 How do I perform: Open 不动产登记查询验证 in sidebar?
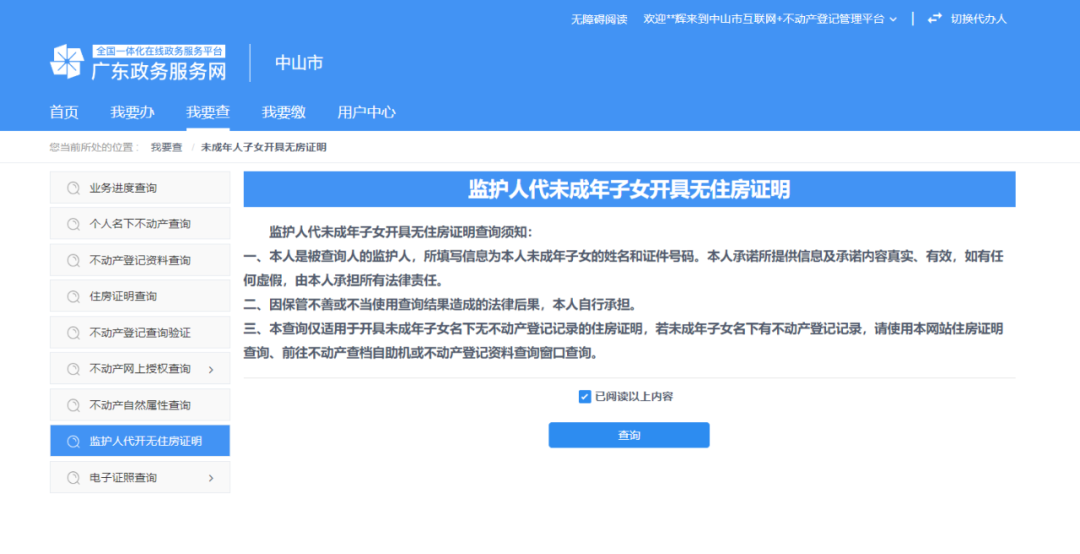[x=140, y=332]
